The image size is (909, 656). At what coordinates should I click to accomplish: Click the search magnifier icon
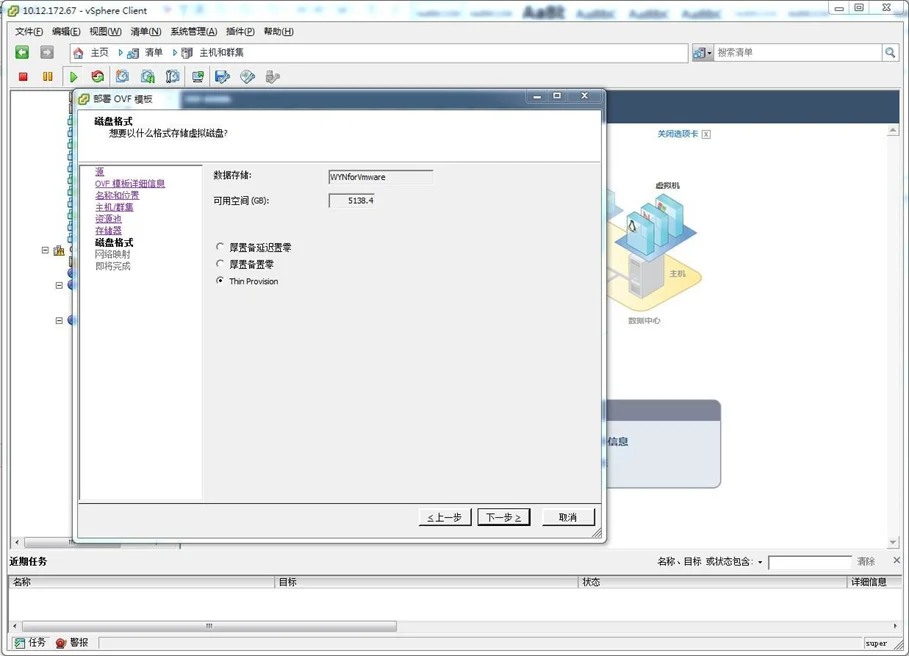[890, 53]
